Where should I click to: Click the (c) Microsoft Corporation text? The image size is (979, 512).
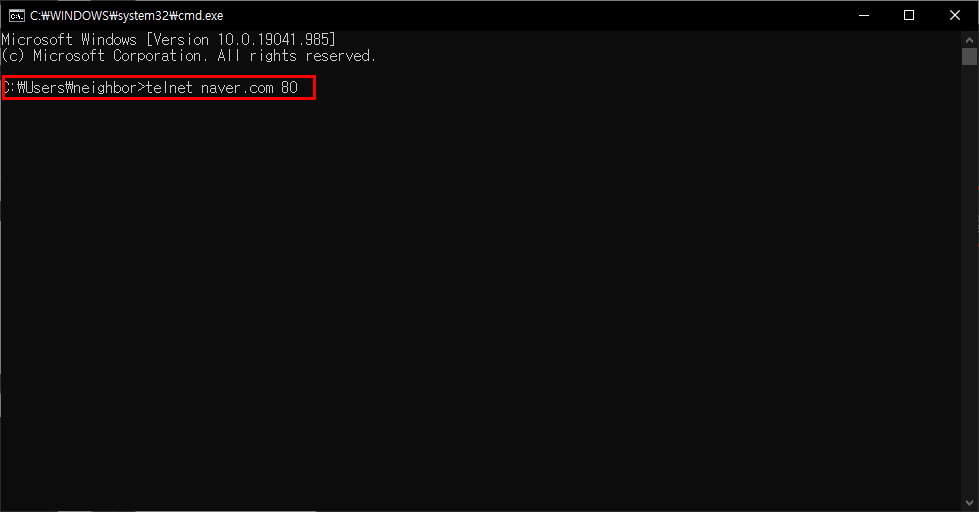pyautogui.click(x=104, y=56)
